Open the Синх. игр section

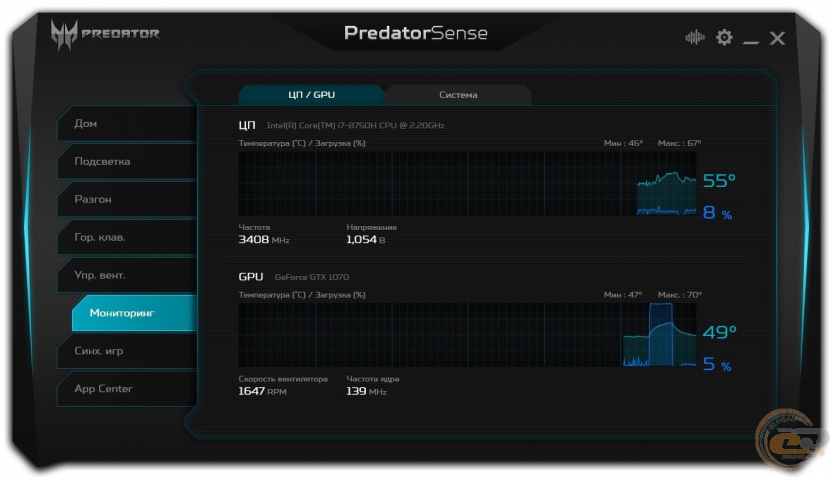(126, 351)
